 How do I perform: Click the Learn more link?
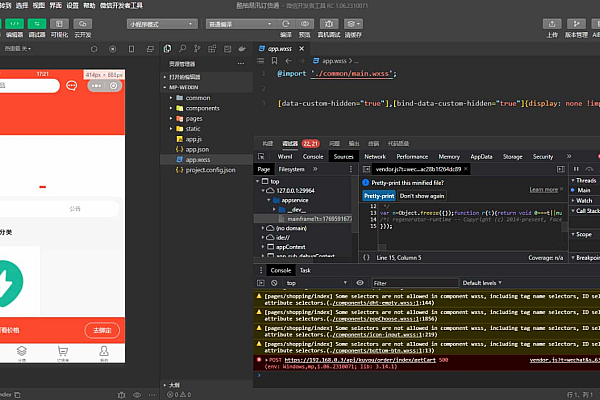pyautogui.click(x=544, y=189)
